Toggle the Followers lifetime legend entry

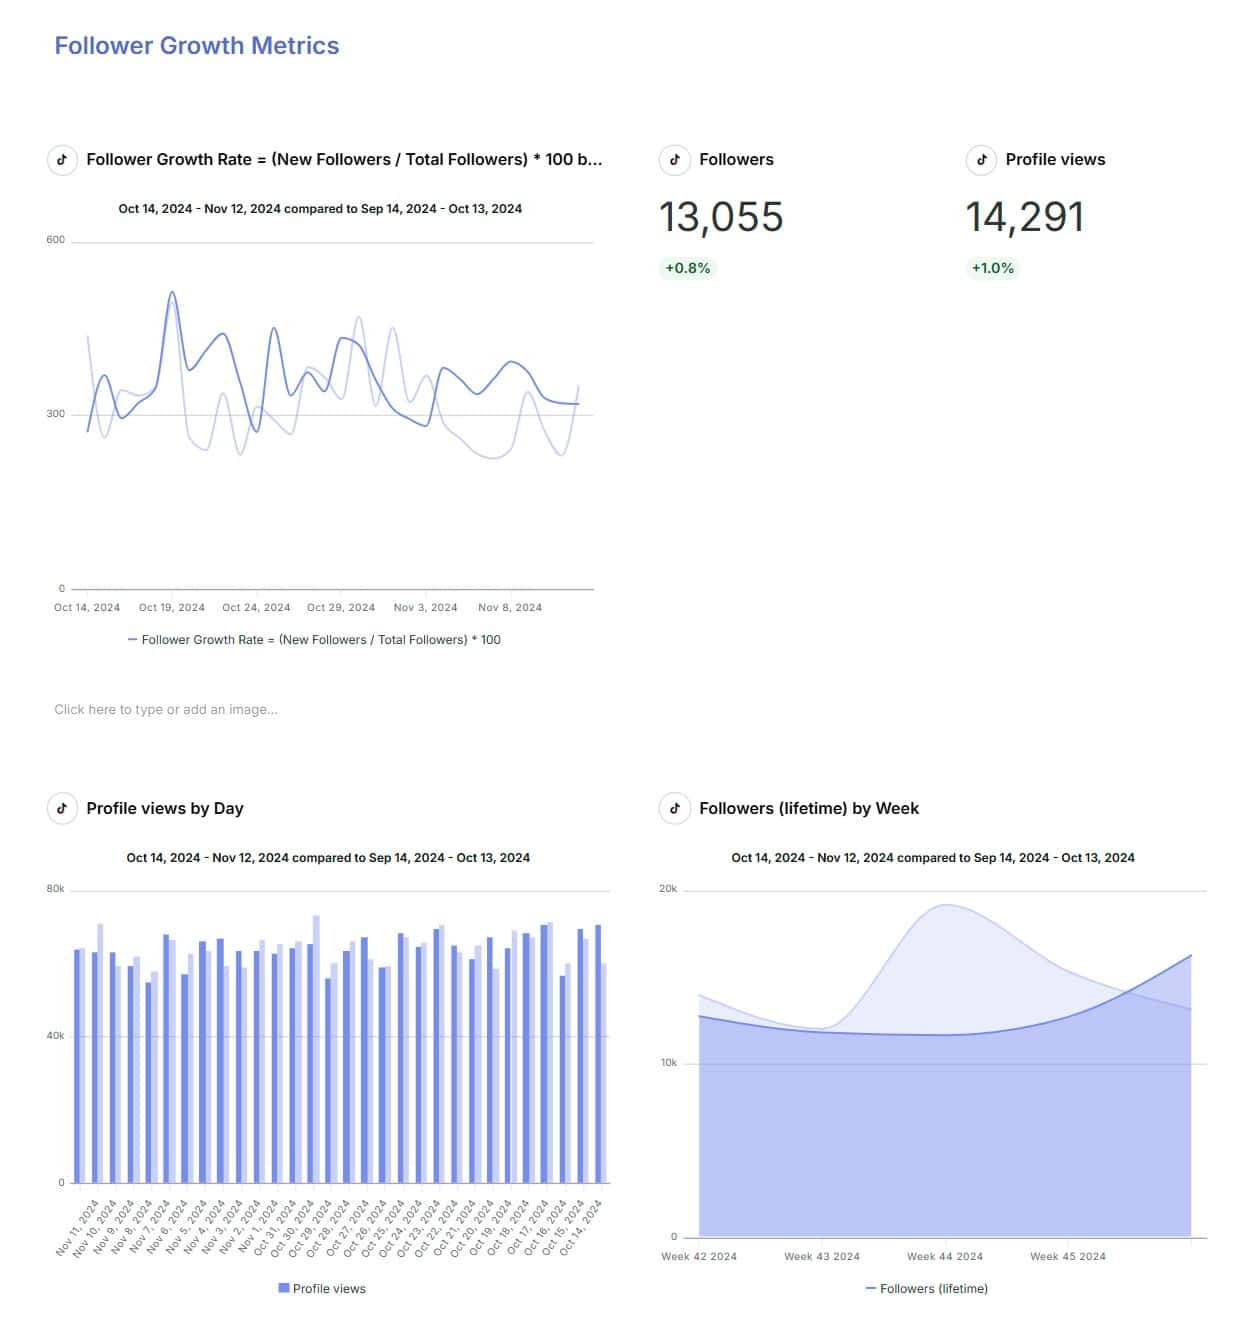click(x=929, y=1288)
